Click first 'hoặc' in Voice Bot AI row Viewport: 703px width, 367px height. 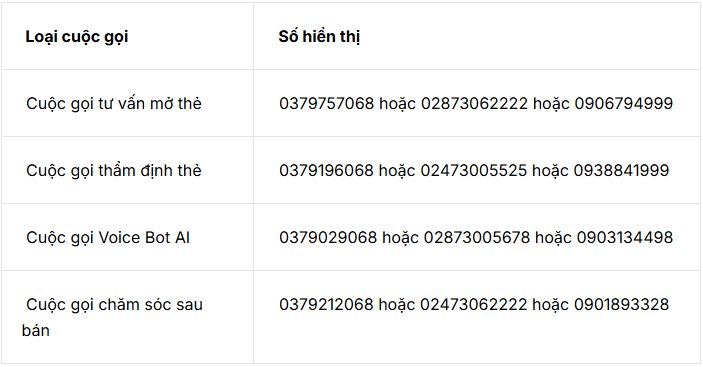(400, 238)
